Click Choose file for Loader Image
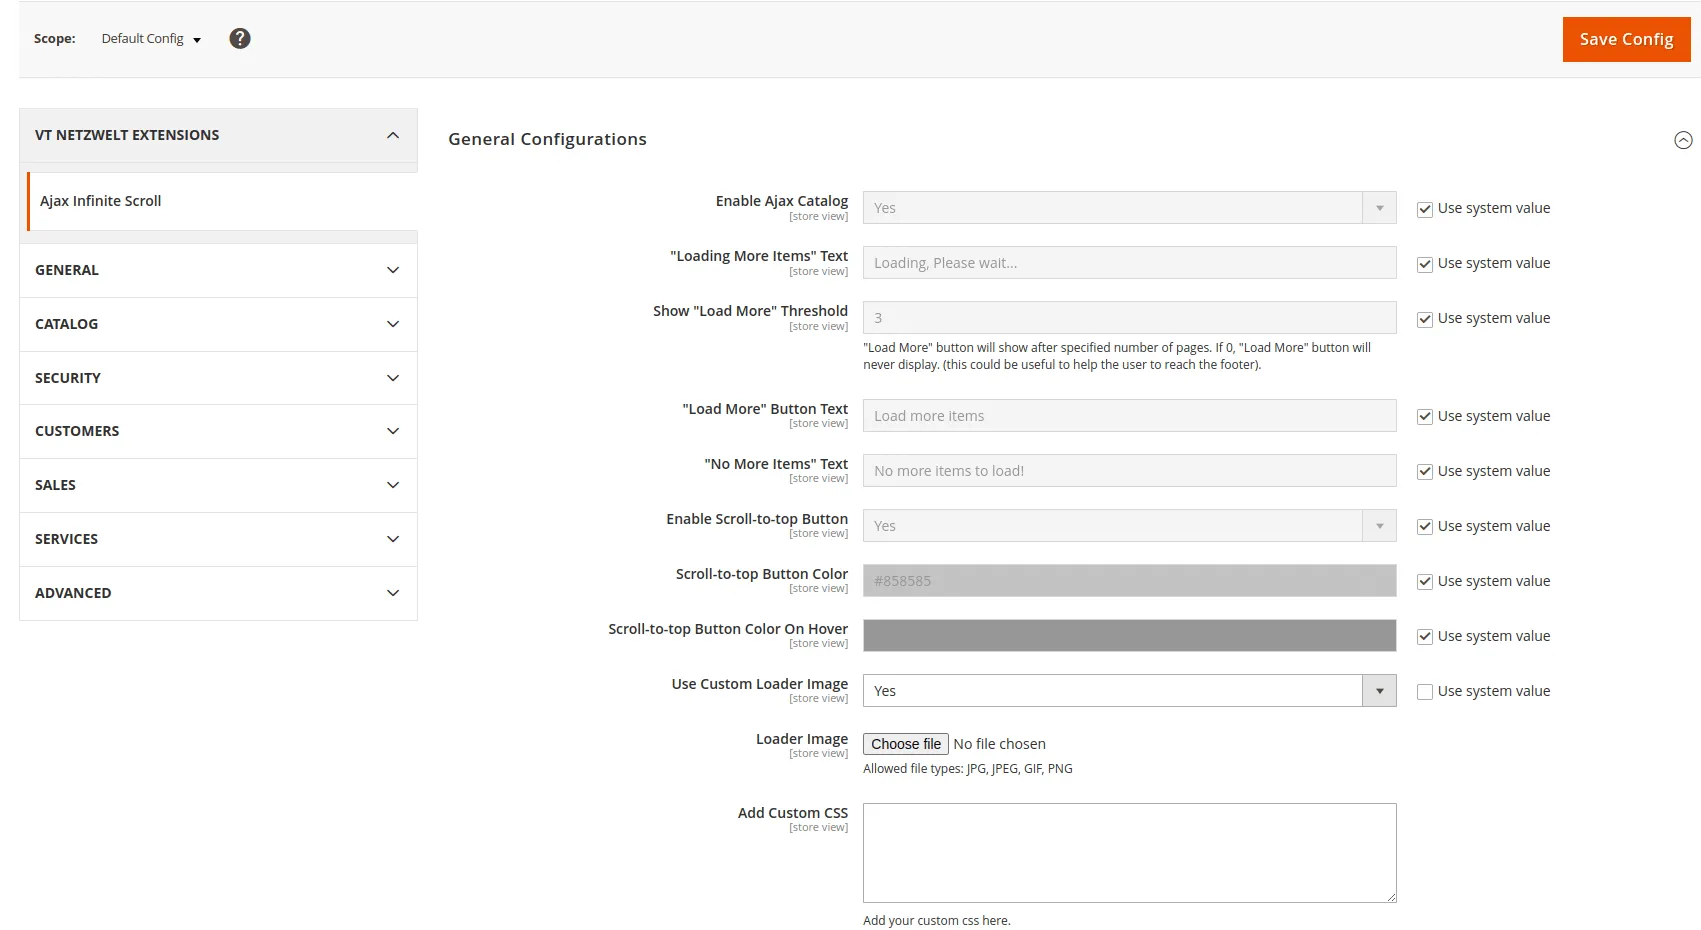The image size is (1701, 930). [x=905, y=744]
